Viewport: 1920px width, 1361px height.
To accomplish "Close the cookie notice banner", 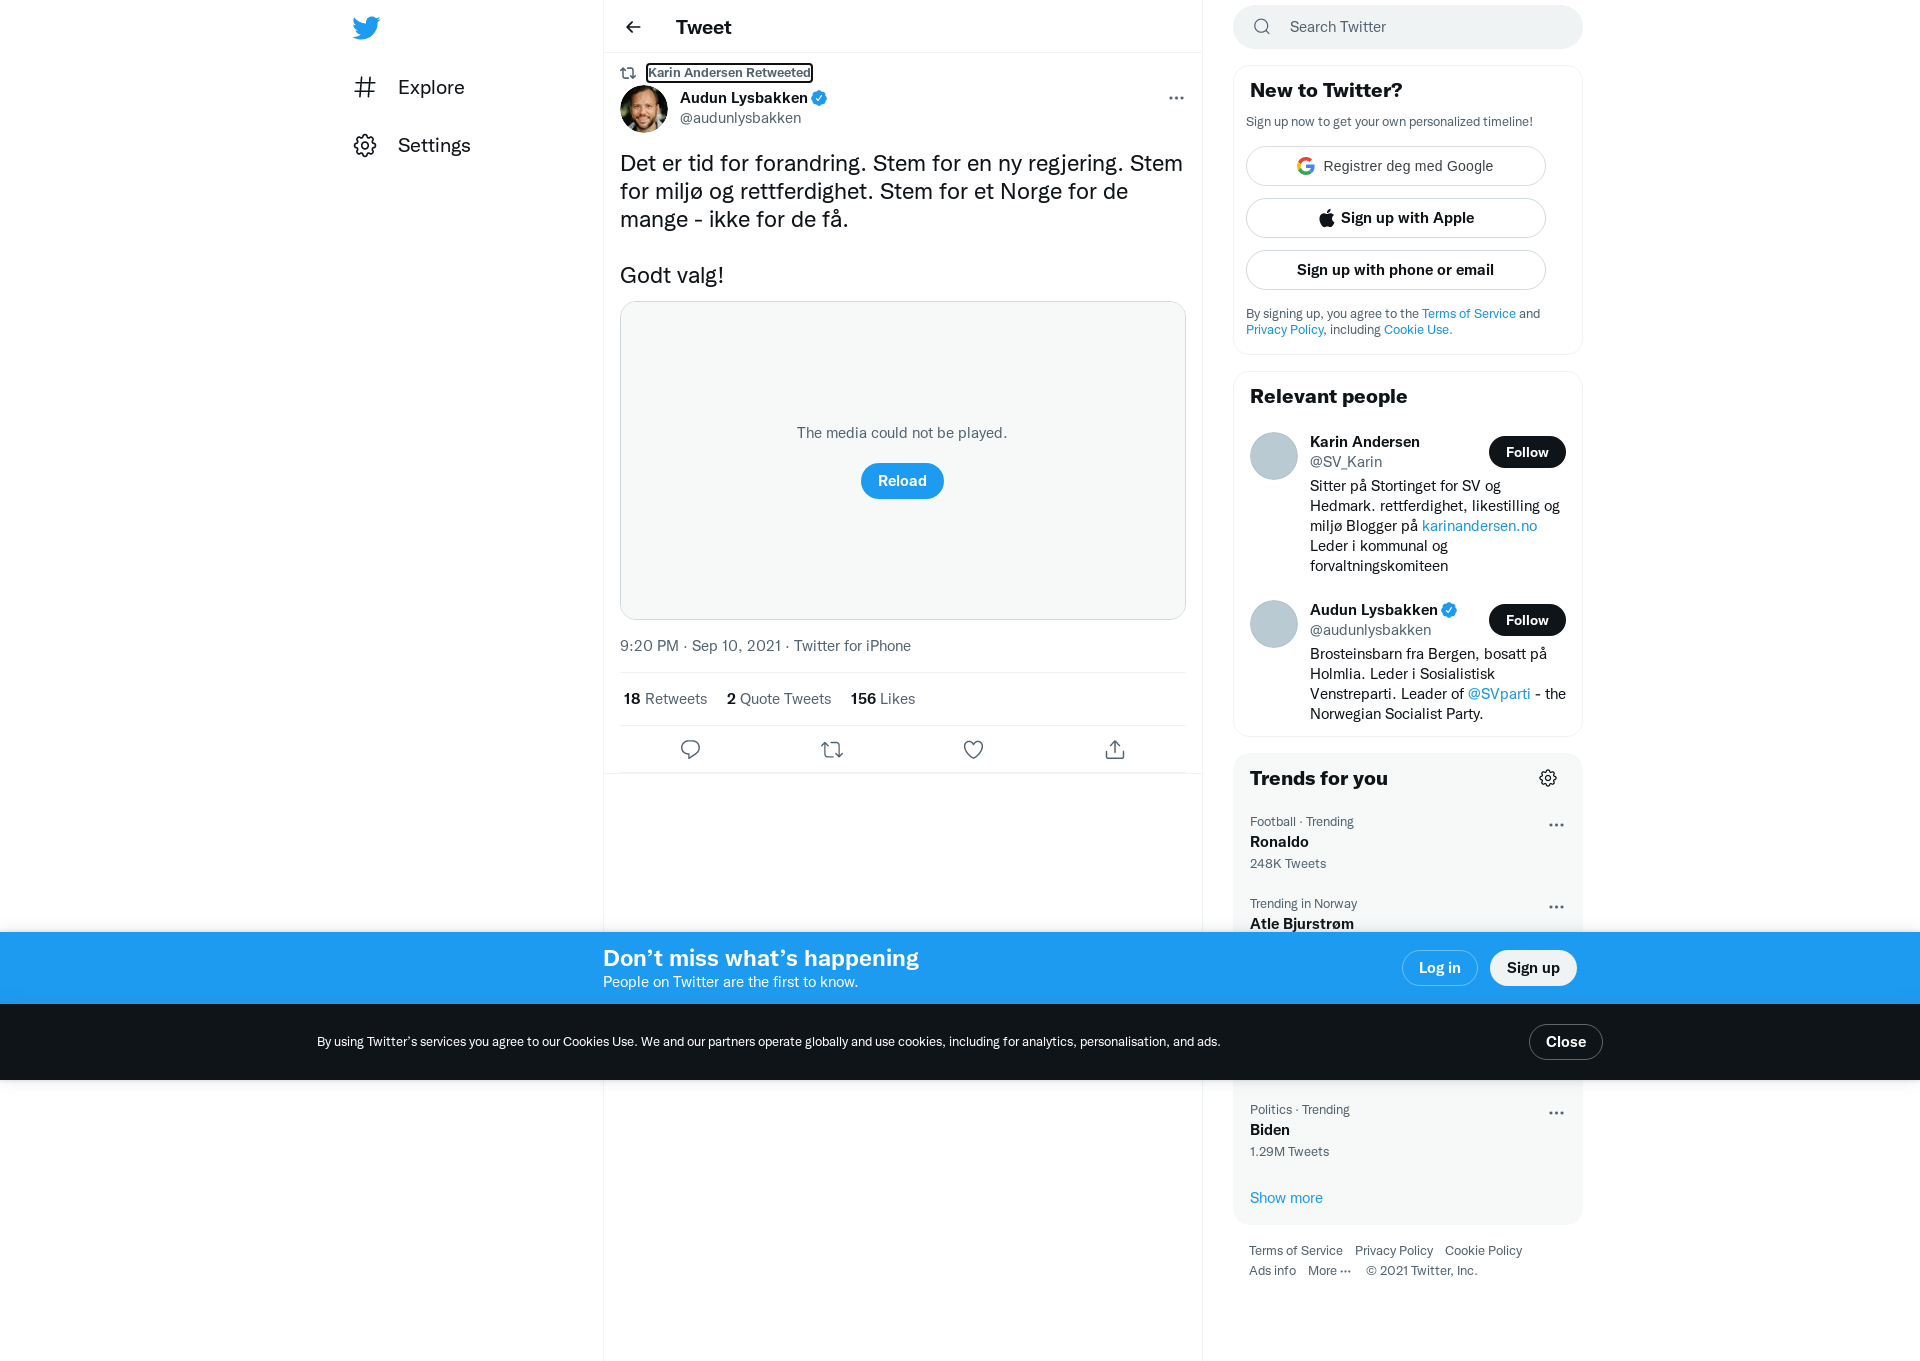I will click(x=1566, y=1042).
